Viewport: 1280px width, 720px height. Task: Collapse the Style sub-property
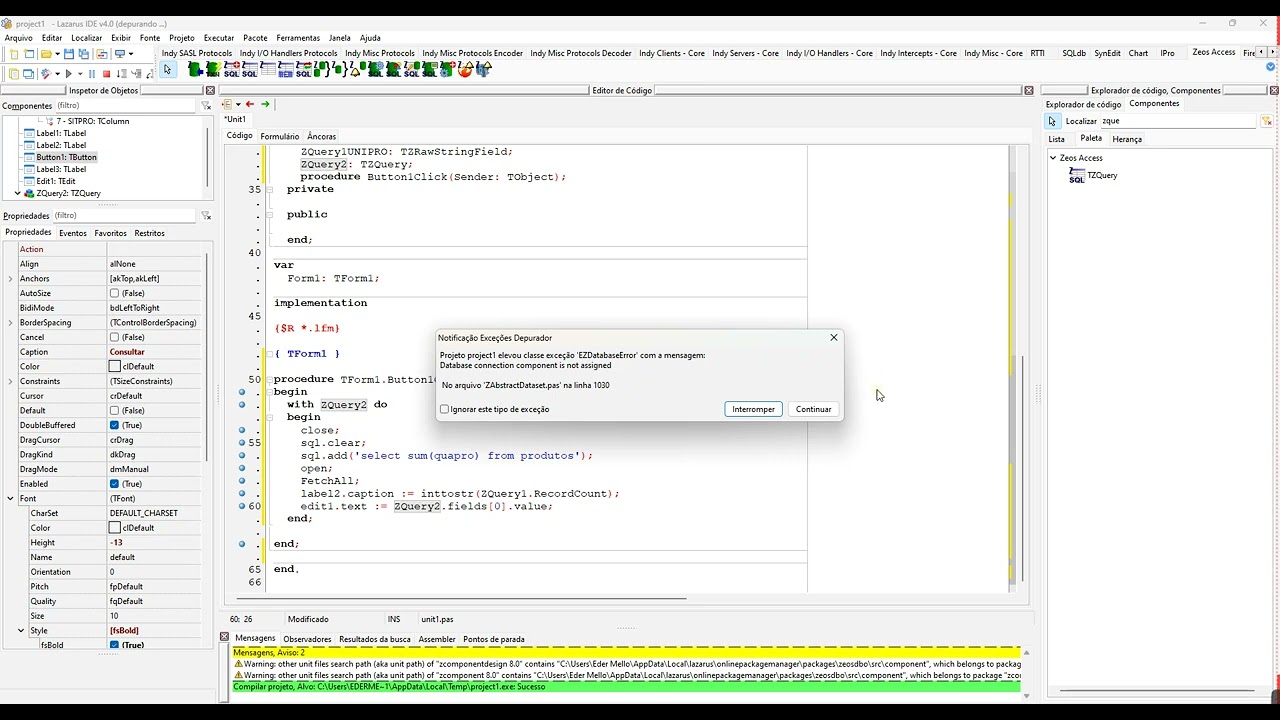click(x=21, y=630)
